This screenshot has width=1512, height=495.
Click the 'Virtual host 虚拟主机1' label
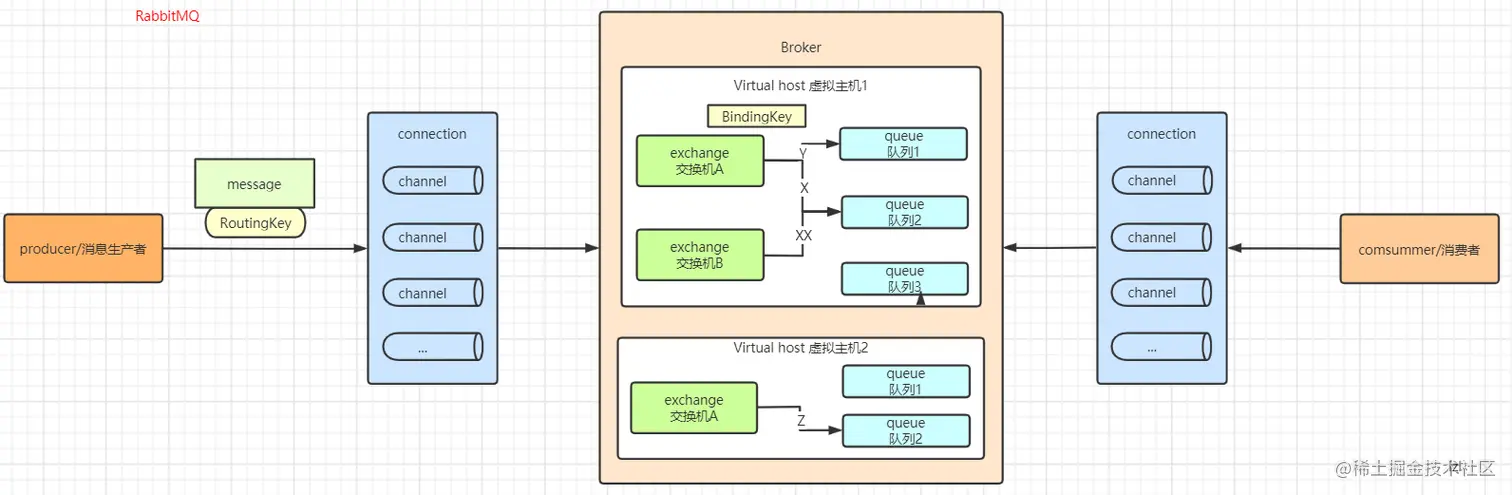[x=801, y=86]
